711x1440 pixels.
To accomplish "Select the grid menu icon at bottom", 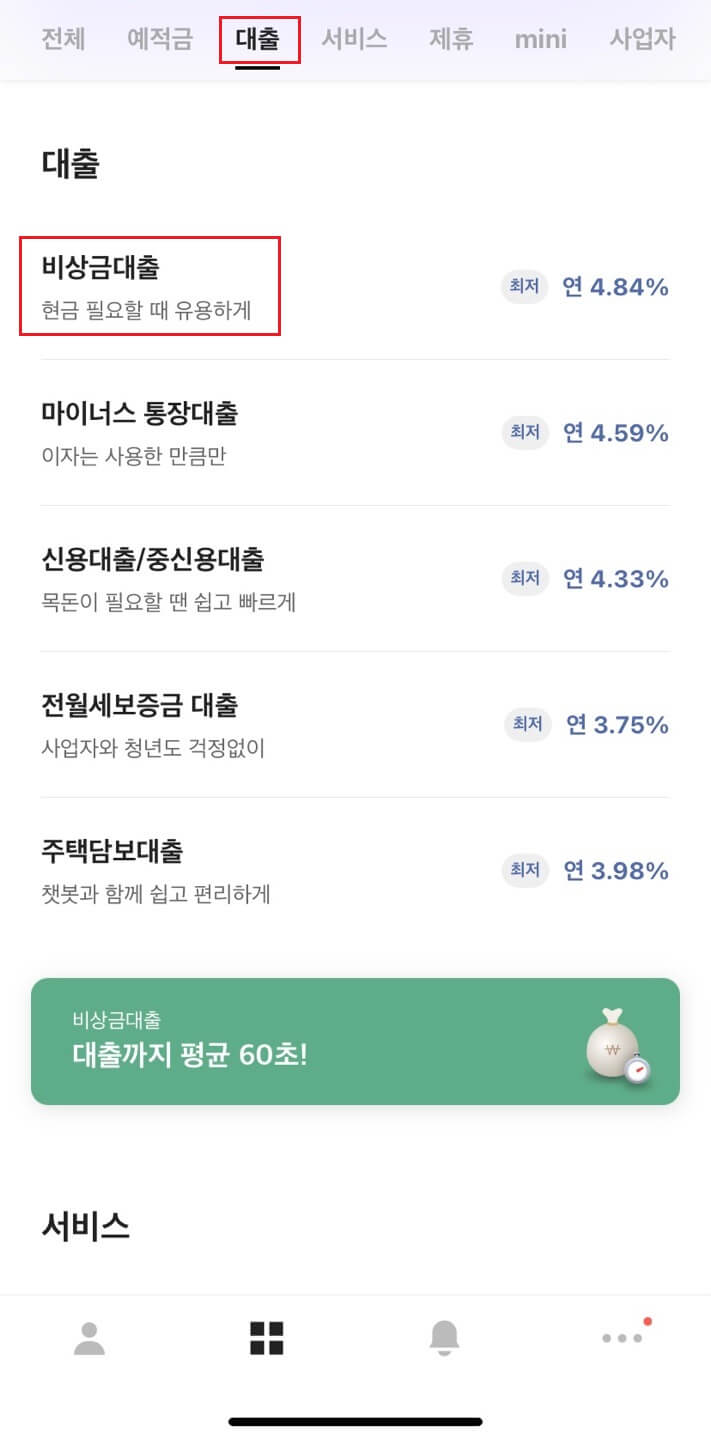I will point(266,1338).
